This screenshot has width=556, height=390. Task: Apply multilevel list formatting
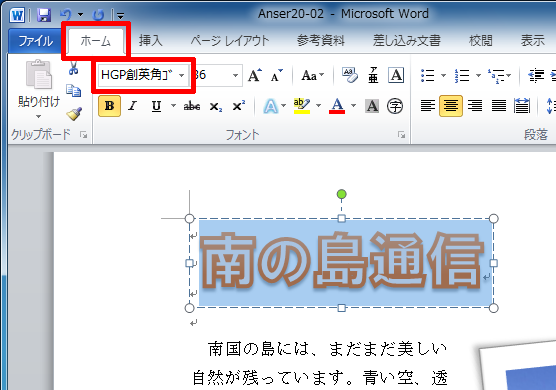click(496, 75)
